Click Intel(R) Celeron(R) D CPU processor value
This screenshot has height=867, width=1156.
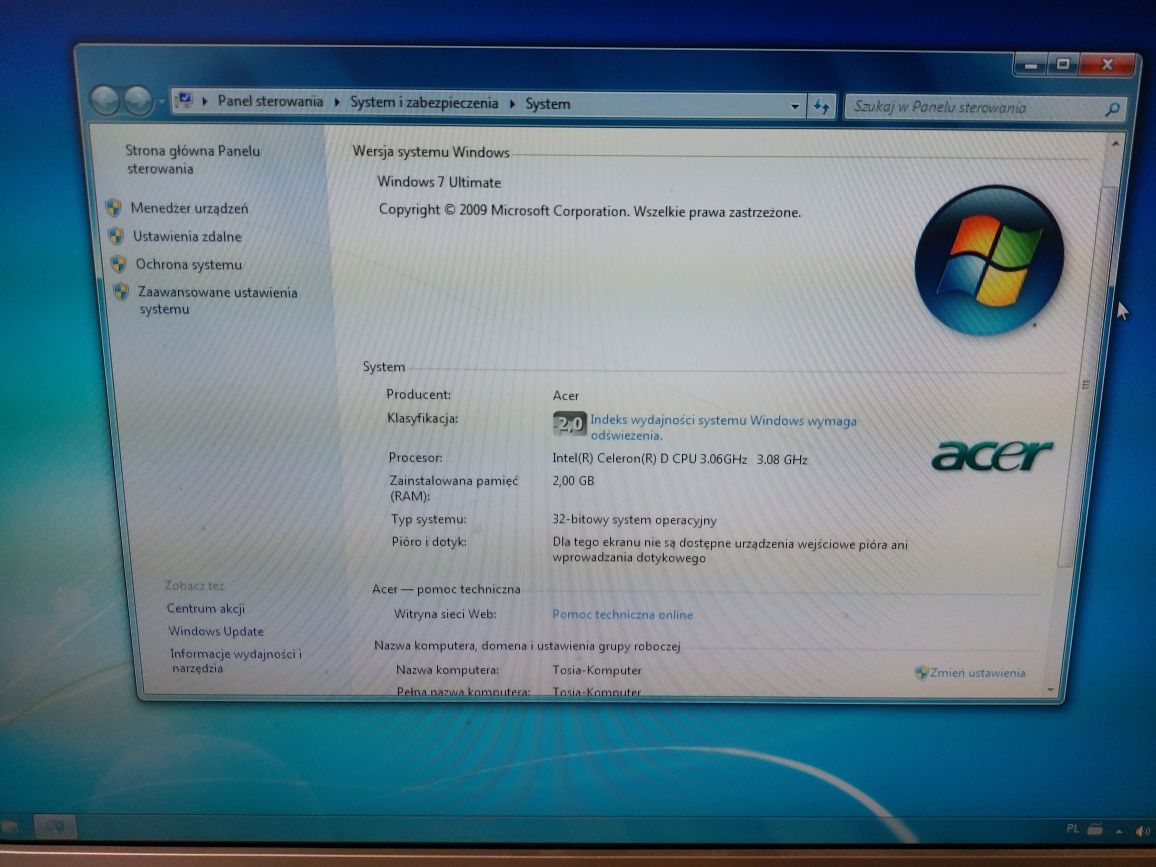(x=679, y=459)
